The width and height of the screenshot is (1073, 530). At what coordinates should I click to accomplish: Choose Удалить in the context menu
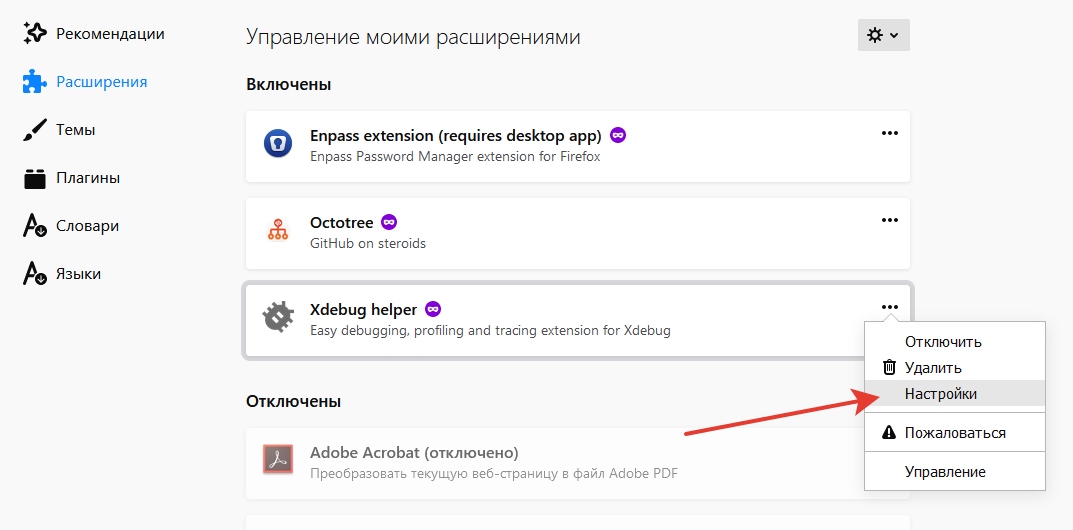pyautogui.click(x=955, y=368)
